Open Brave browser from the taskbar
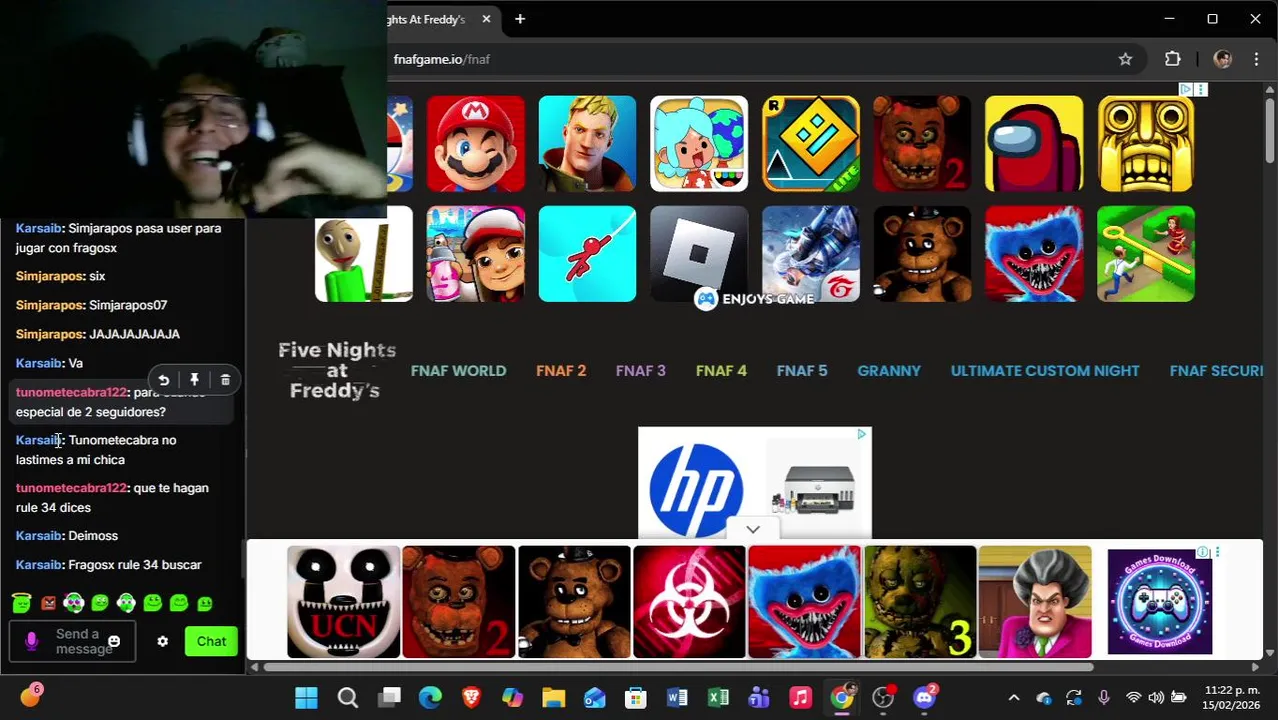This screenshot has height=720, width=1278. point(471,697)
